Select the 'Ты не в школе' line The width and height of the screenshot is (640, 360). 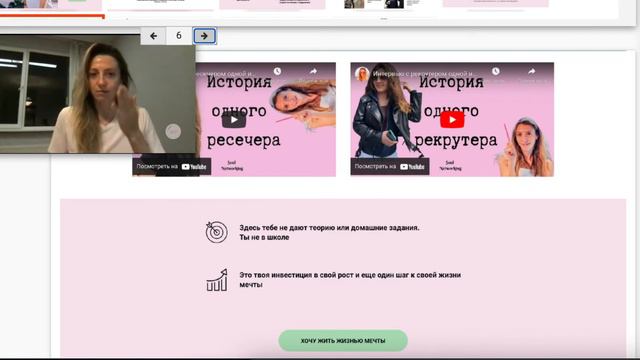(264, 237)
